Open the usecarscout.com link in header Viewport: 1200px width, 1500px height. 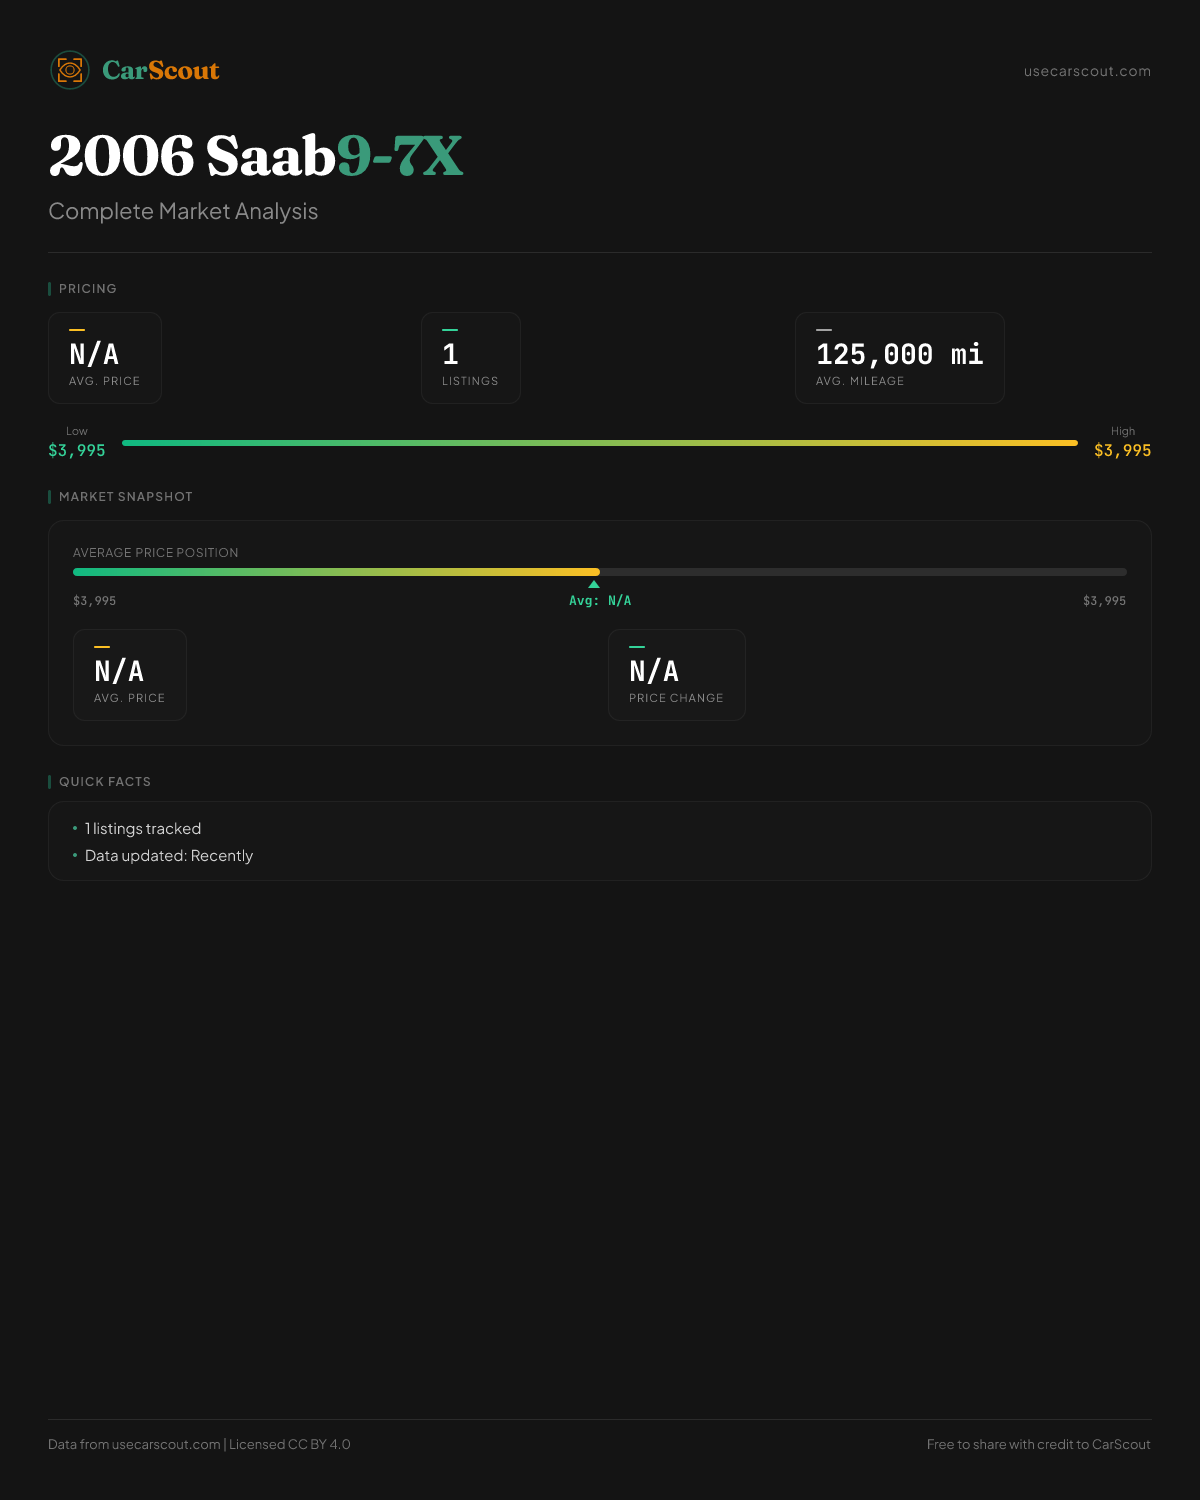(x=1087, y=71)
